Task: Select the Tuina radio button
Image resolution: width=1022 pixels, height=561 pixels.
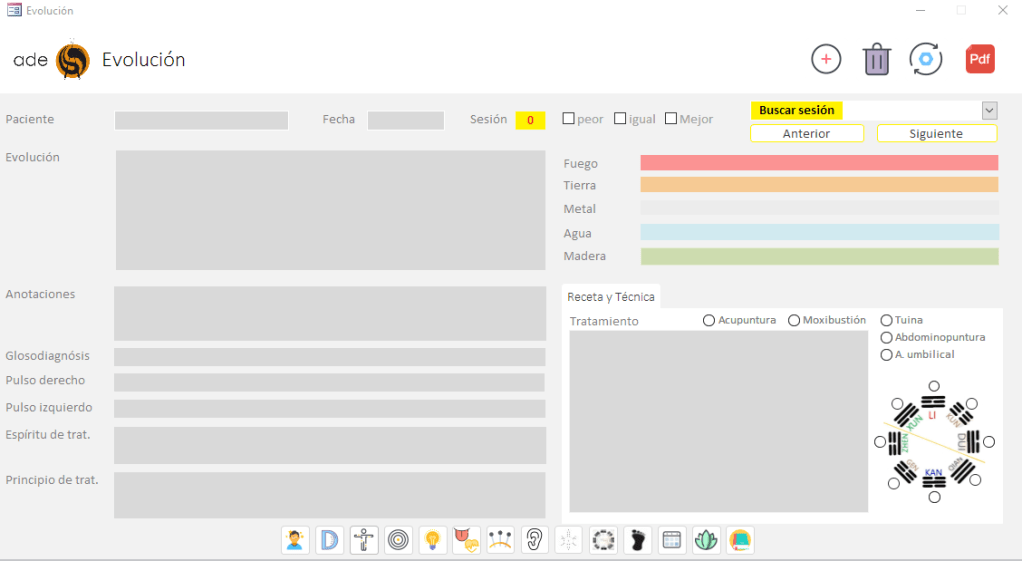Action: [886, 320]
